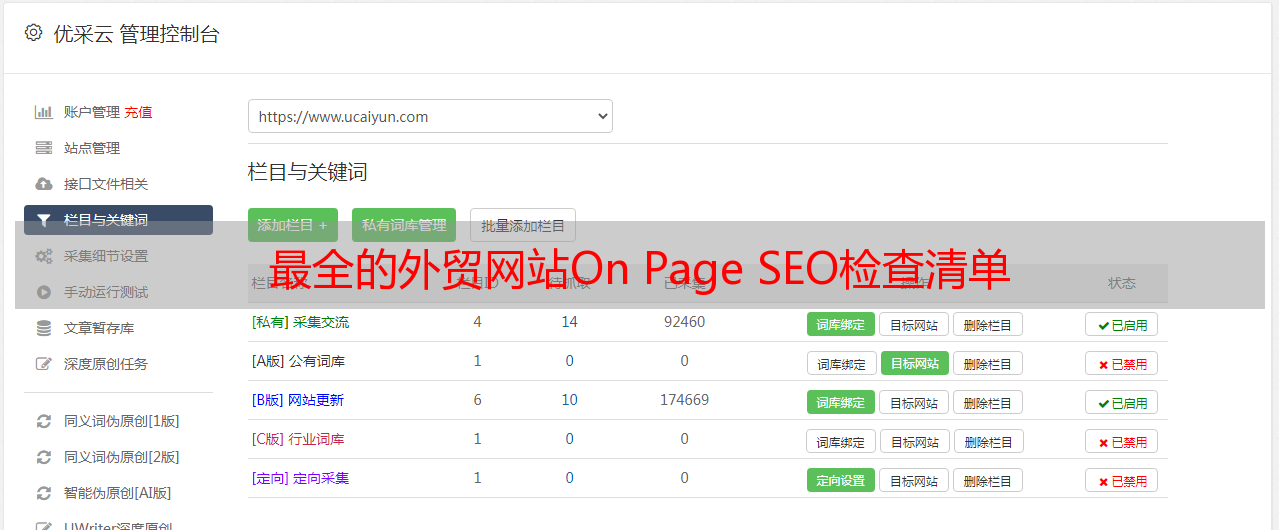Image resolution: width=1279 pixels, height=530 pixels.
Task: Click 词库绑定 in 公有词库 row
Action: 841,363
